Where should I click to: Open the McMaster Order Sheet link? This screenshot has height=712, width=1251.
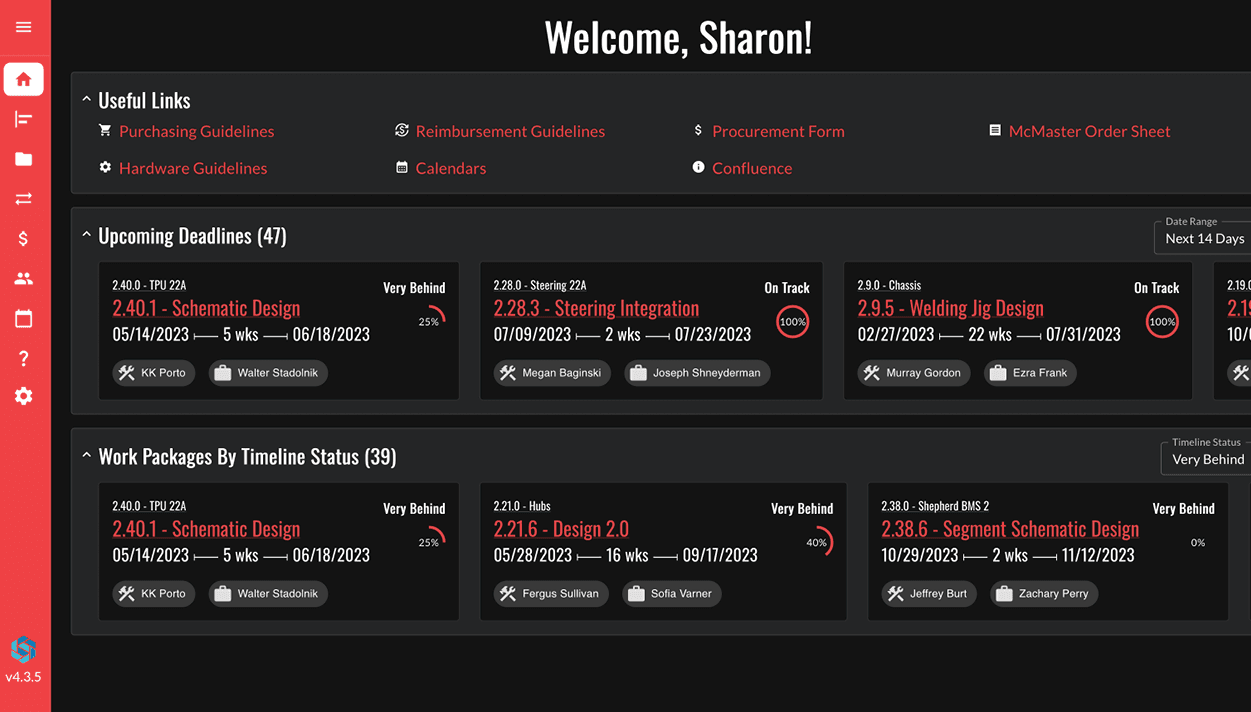pos(1089,131)
